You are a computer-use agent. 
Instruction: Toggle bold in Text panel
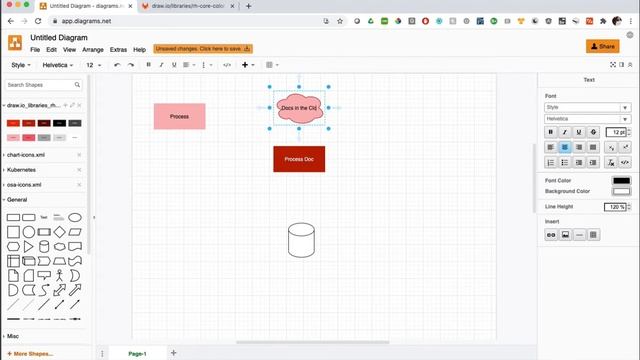tap(551, 132)
